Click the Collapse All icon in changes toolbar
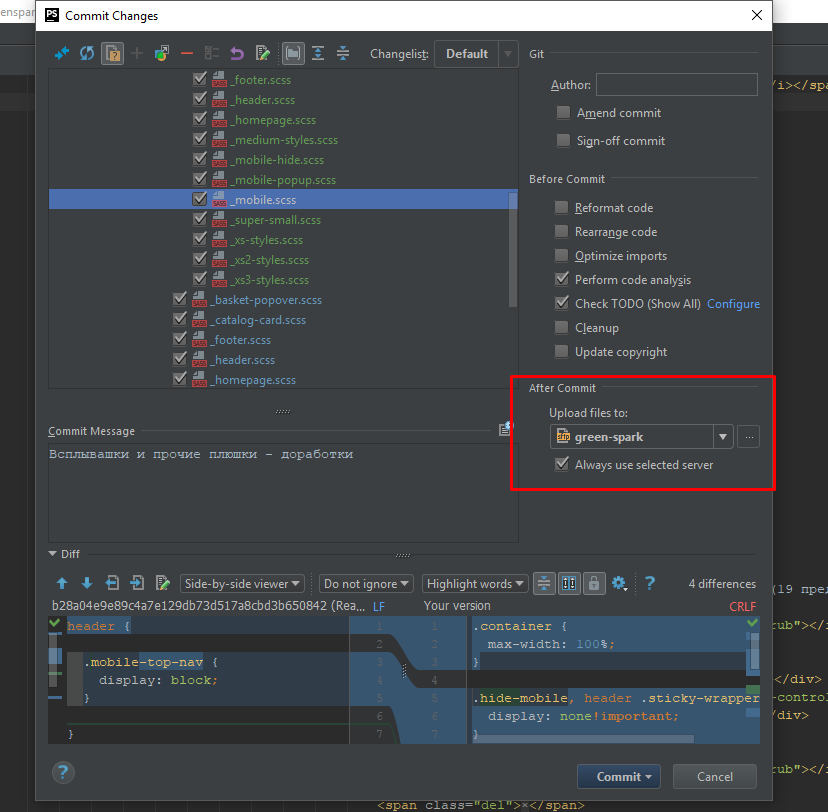 coord(343,54)
